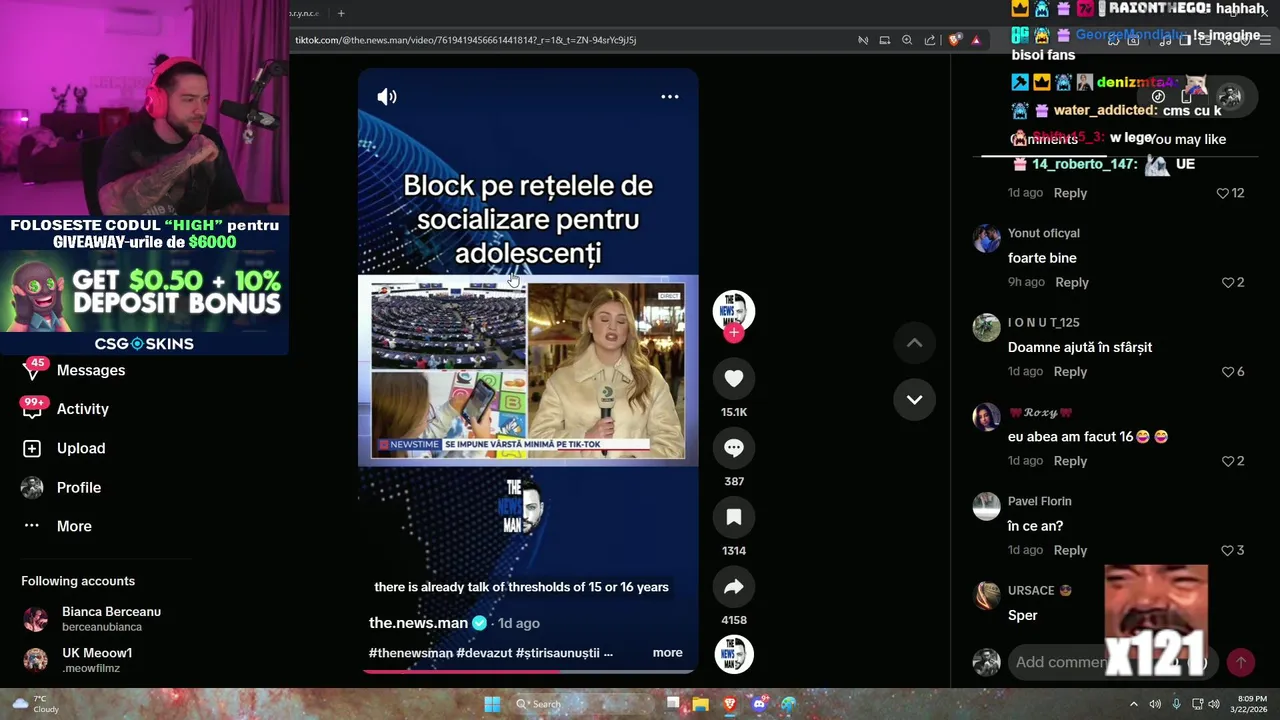
Task: Click the Add comment input field
Action: point(1060,662)
